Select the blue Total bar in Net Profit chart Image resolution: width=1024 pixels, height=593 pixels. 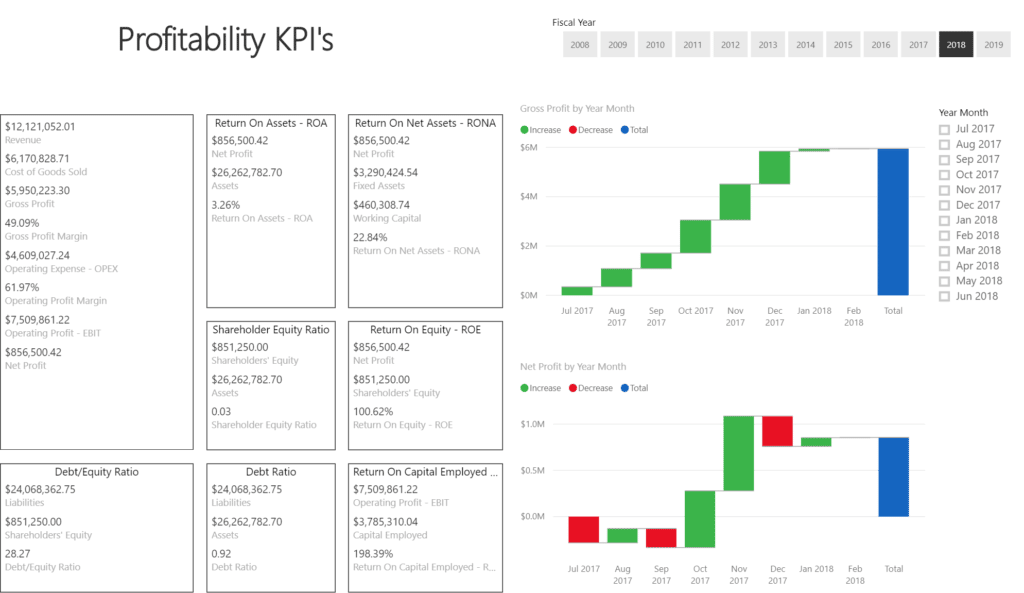pyautogui.click(x=893, y=477)
